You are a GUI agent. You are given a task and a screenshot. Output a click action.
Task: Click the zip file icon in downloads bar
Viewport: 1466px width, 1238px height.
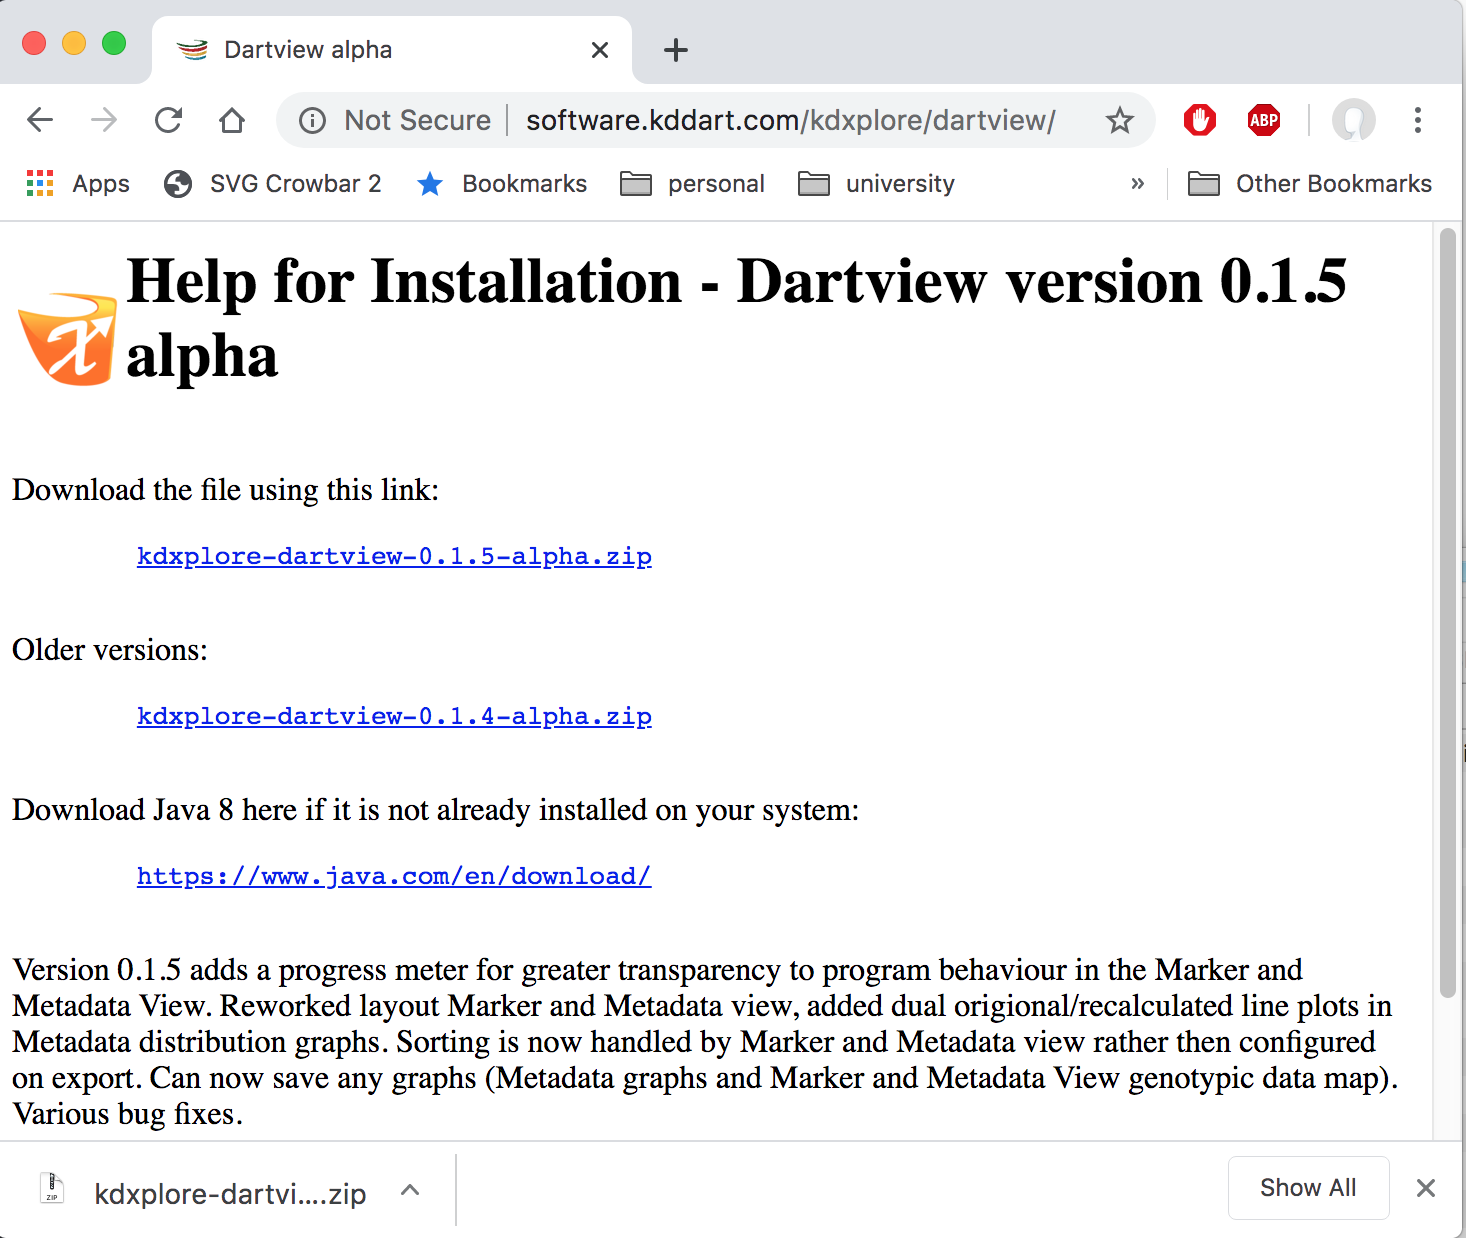[52, 1188]
